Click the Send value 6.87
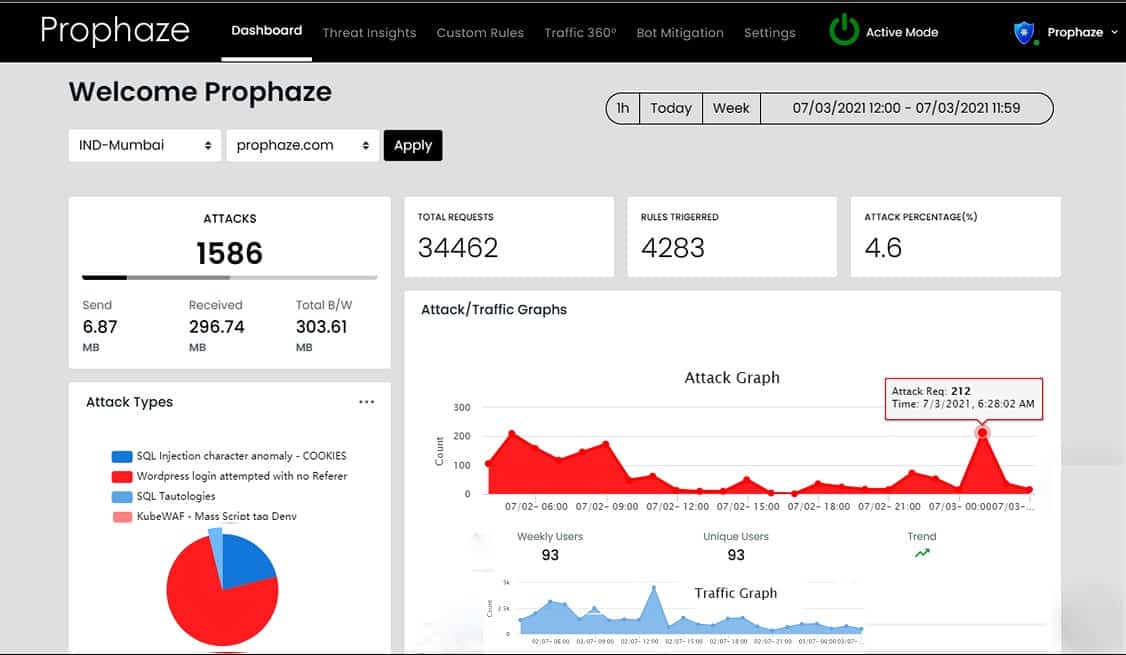The width and height of the screenshot is (1126, 655). (x=100, y=327)
